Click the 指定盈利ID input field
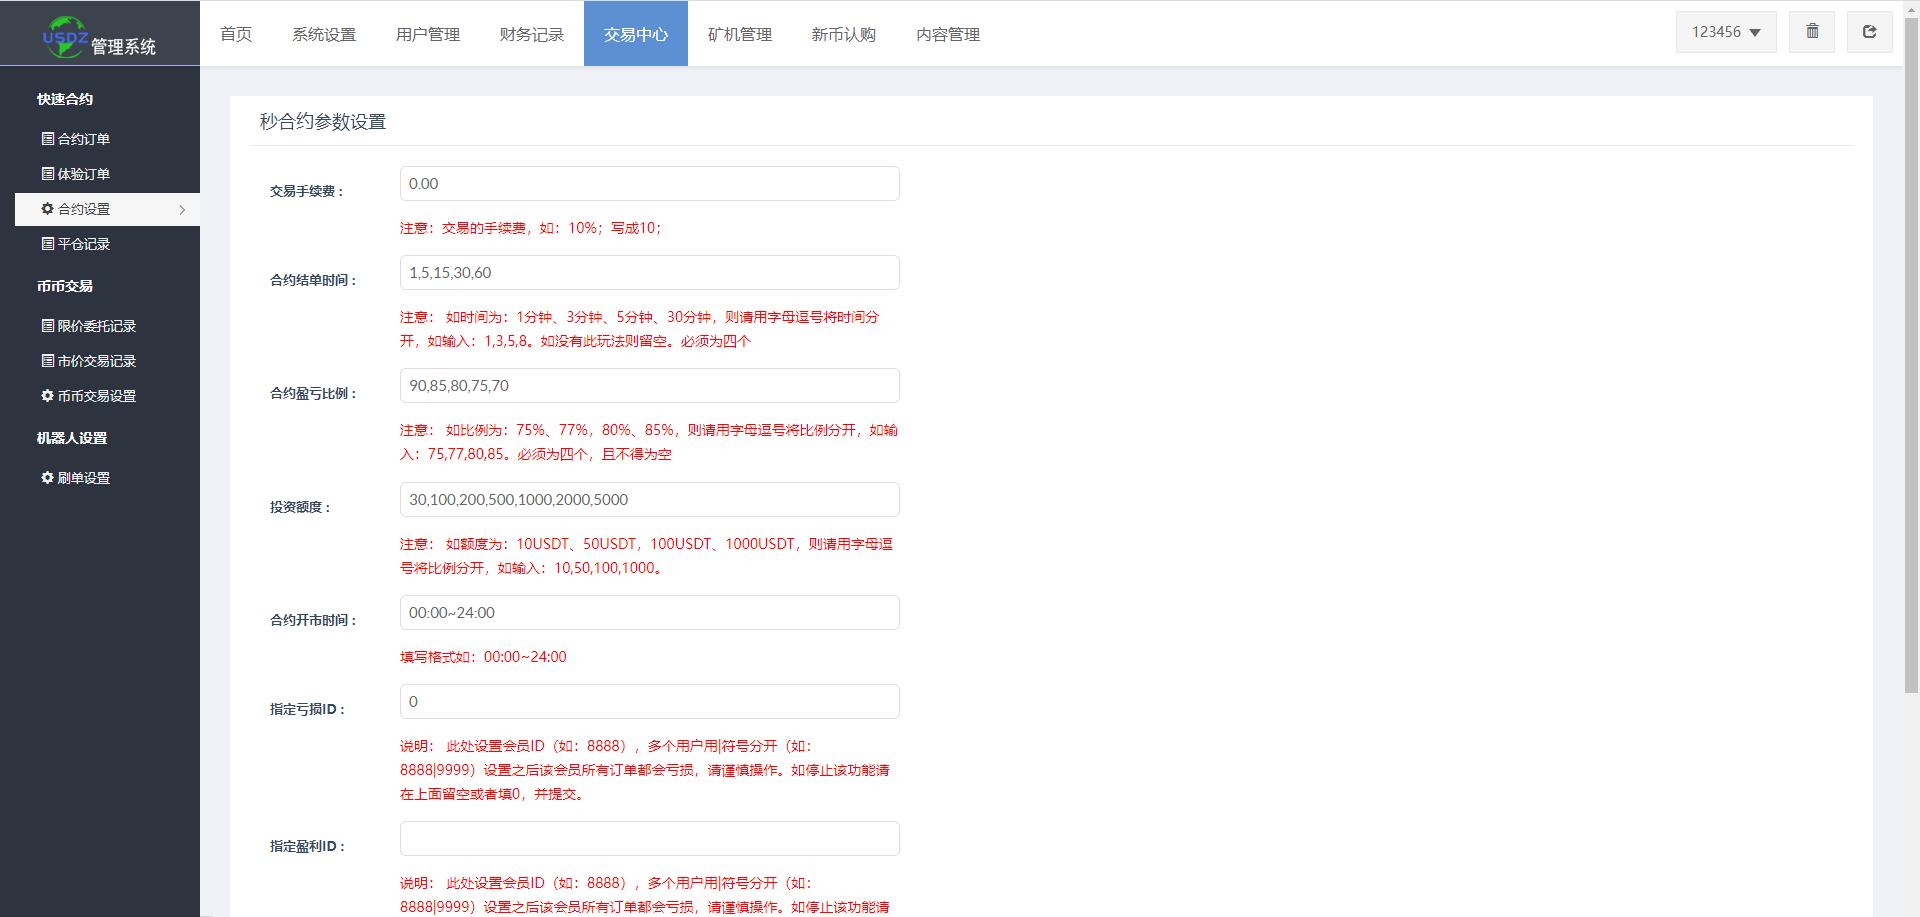Screen dimensions: 1920x917 [x=649, y=839]
